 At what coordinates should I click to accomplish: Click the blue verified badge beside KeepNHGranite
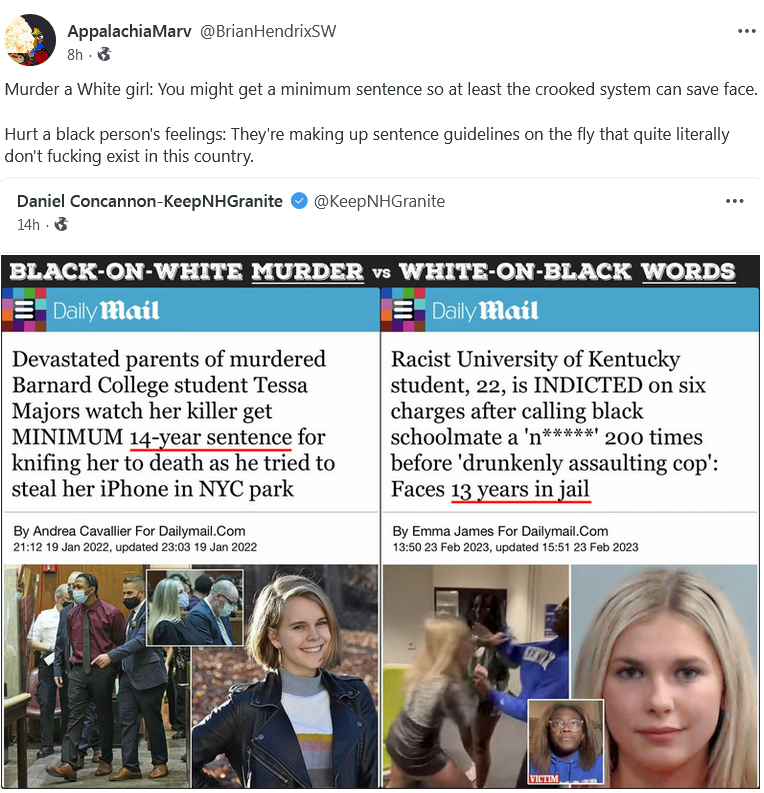(299, 201)
